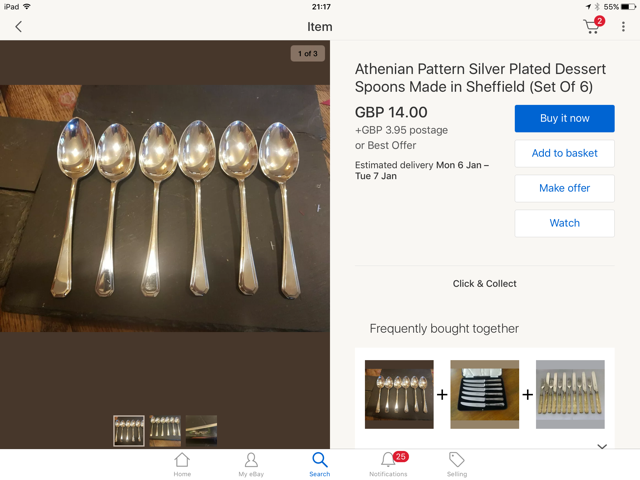This screenshot has width=640, height=480.
Task: Expand Frequently bought together chevron
Action: point(602,446)
